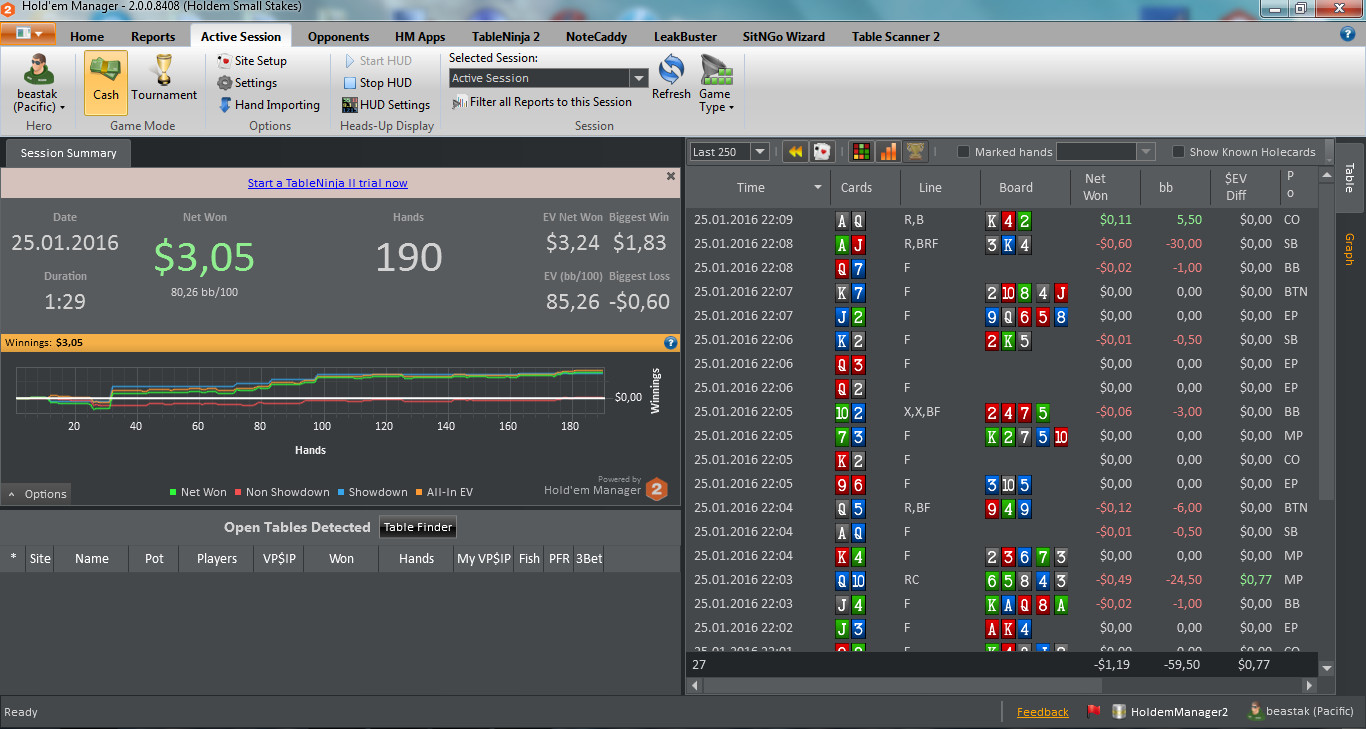1366x729 pixels.
Task: Click the trophy icon in hands toolbar
Action: [x=914, y=152]
